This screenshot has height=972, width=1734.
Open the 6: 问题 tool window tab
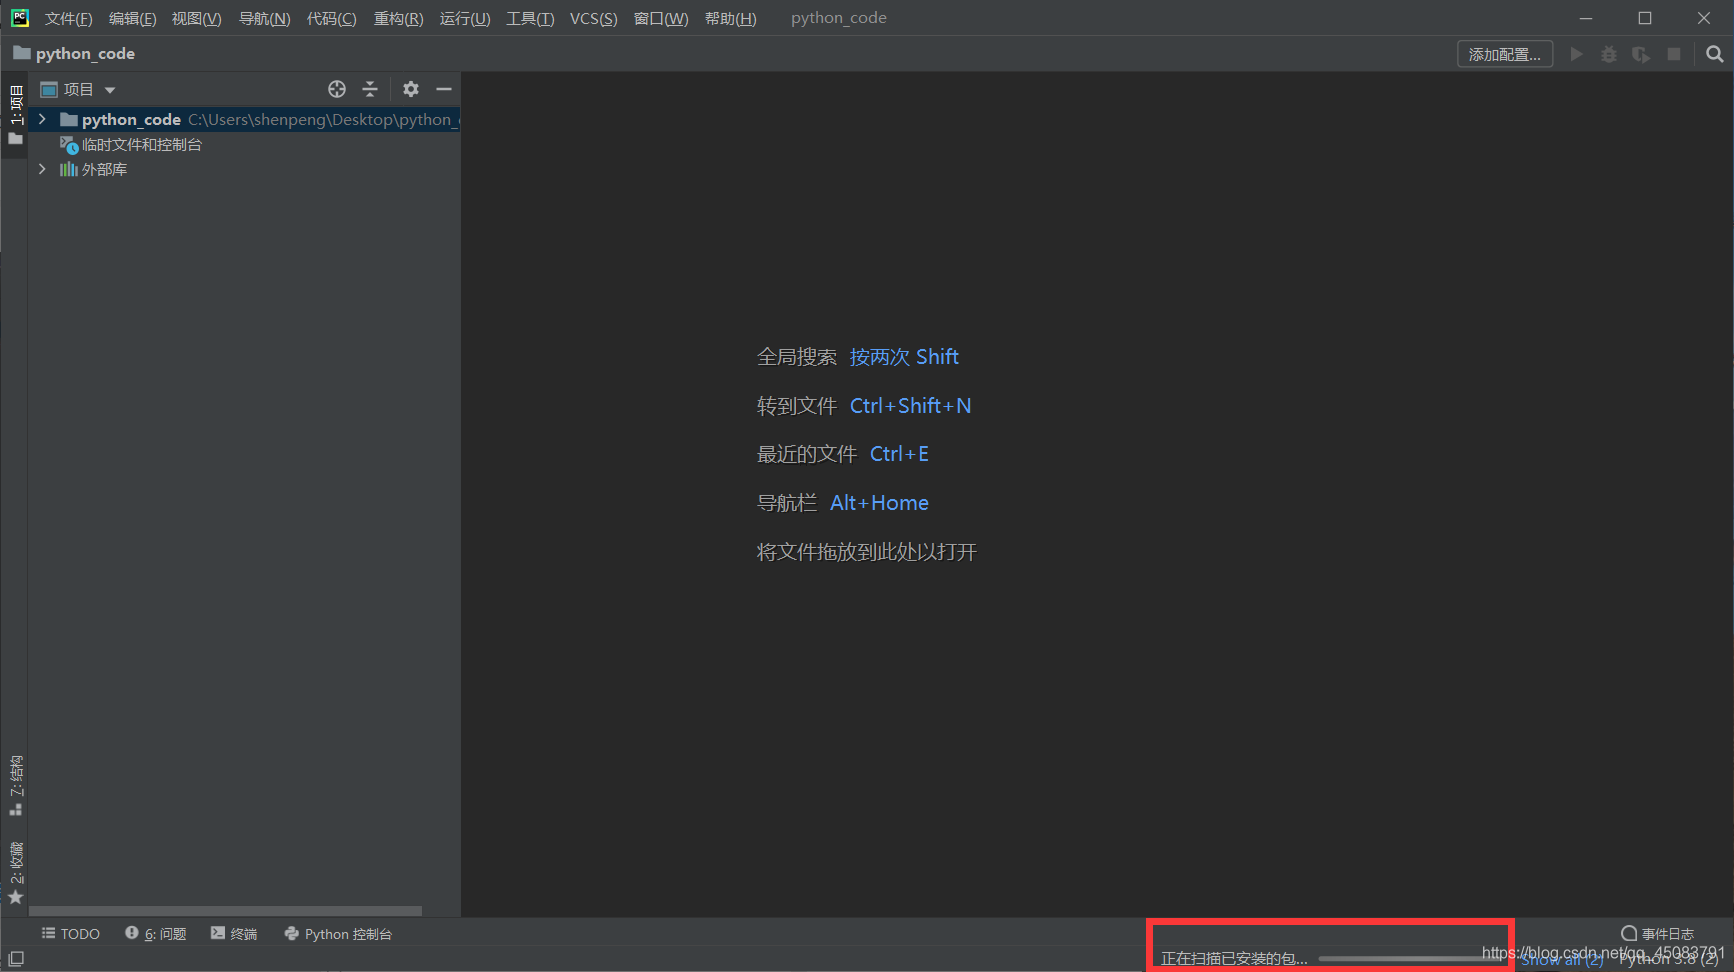coord(156,934)
